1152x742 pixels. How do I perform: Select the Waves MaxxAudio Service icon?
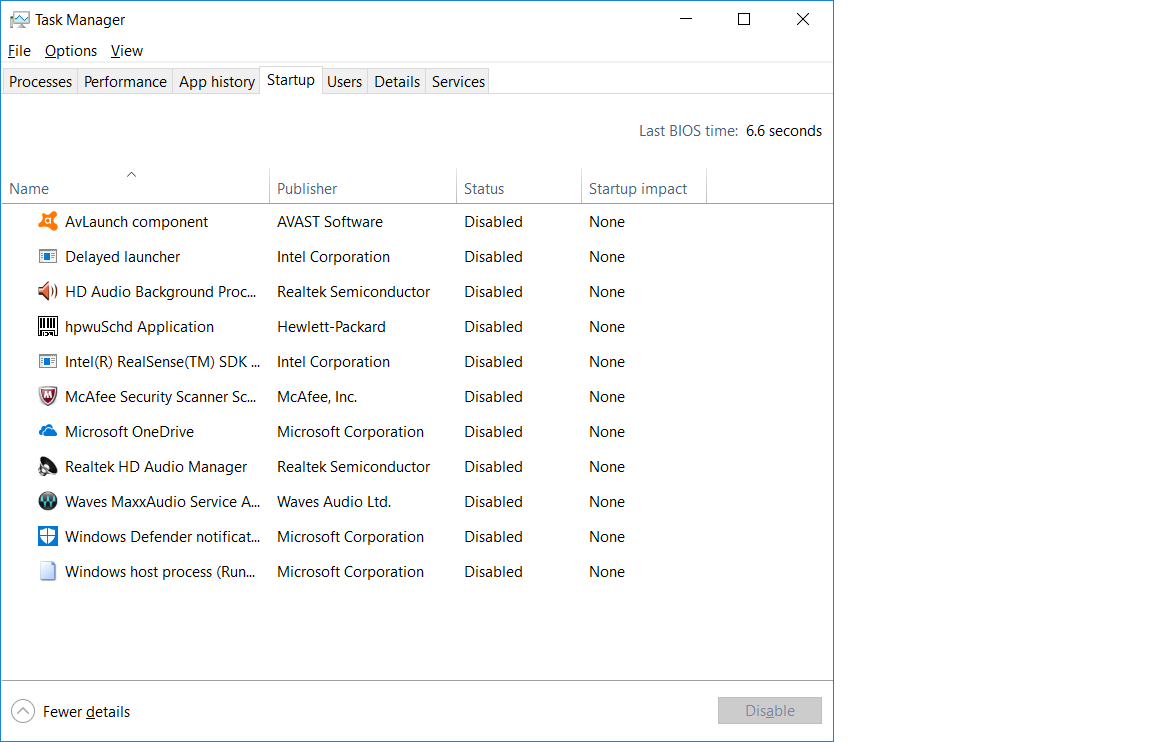point(48,502)
